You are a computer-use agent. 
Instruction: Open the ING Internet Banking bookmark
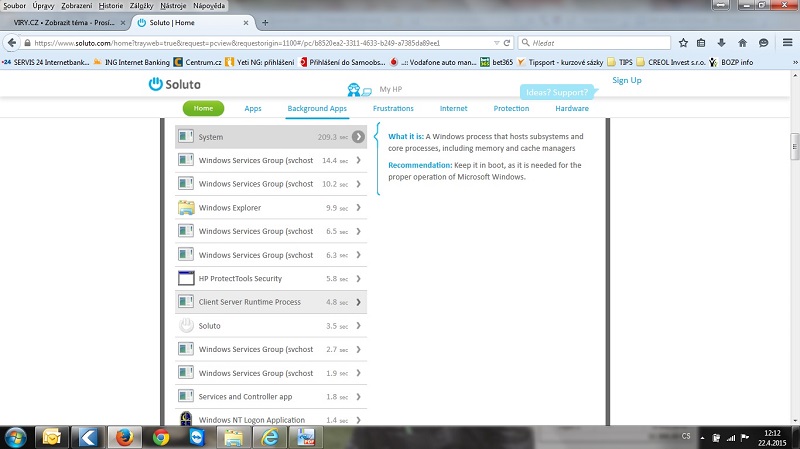pyautogui.click(x=131, y=62)
